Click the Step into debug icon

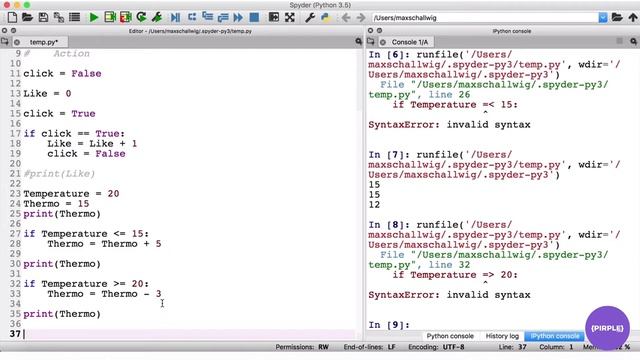point(207,17)
